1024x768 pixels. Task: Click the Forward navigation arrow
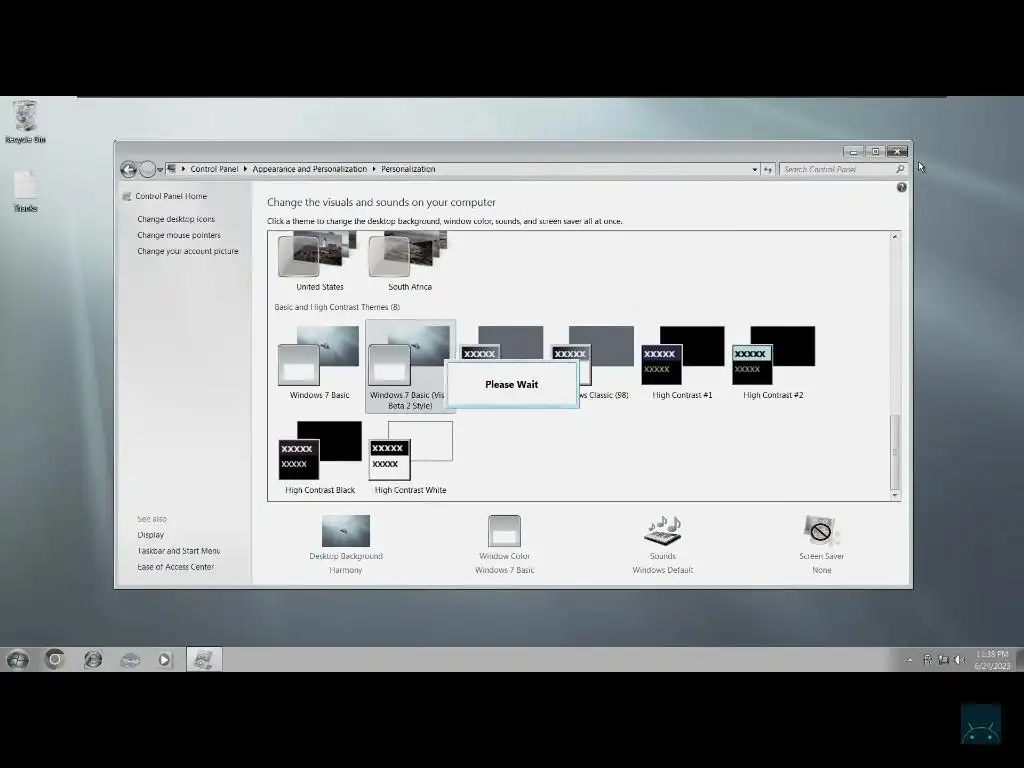148,170
